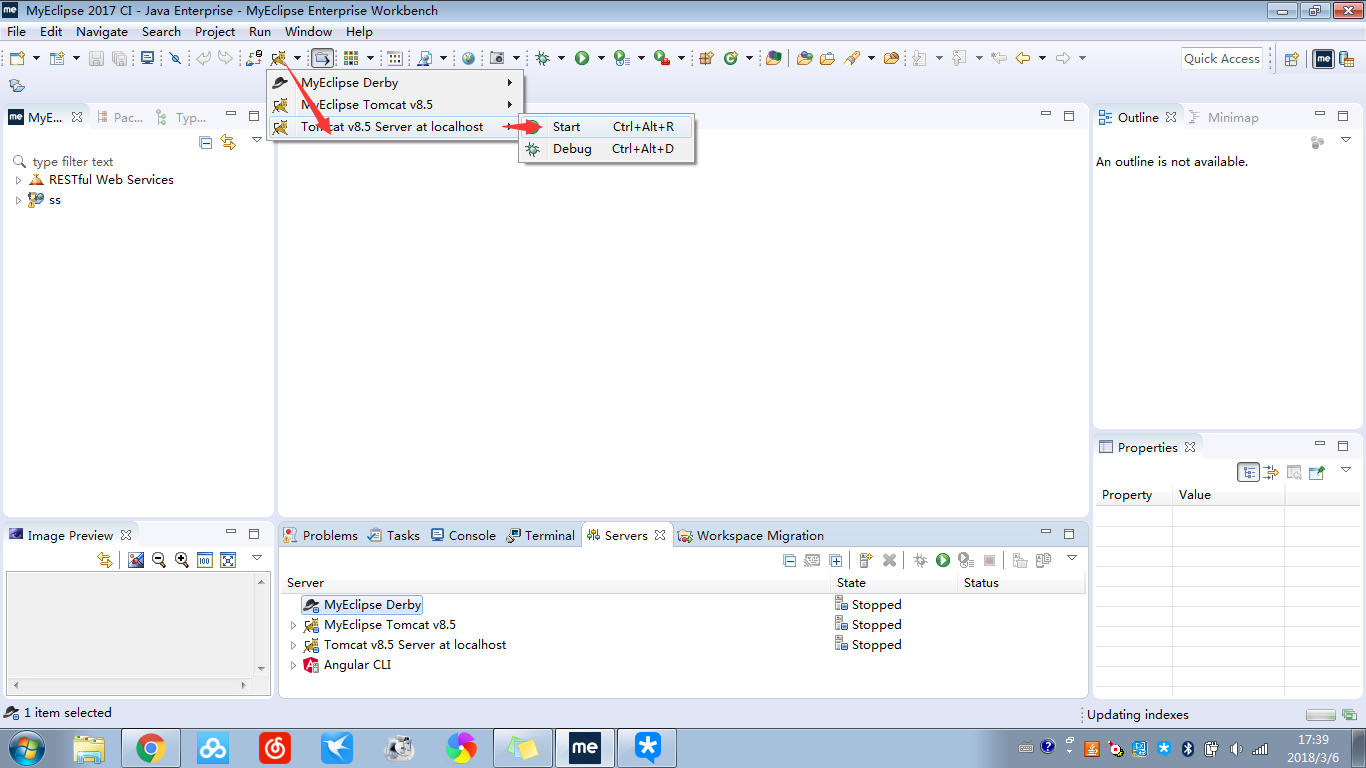Switch to the Terminal tab
Viewport: 1366px width, 768px height.
541,535
